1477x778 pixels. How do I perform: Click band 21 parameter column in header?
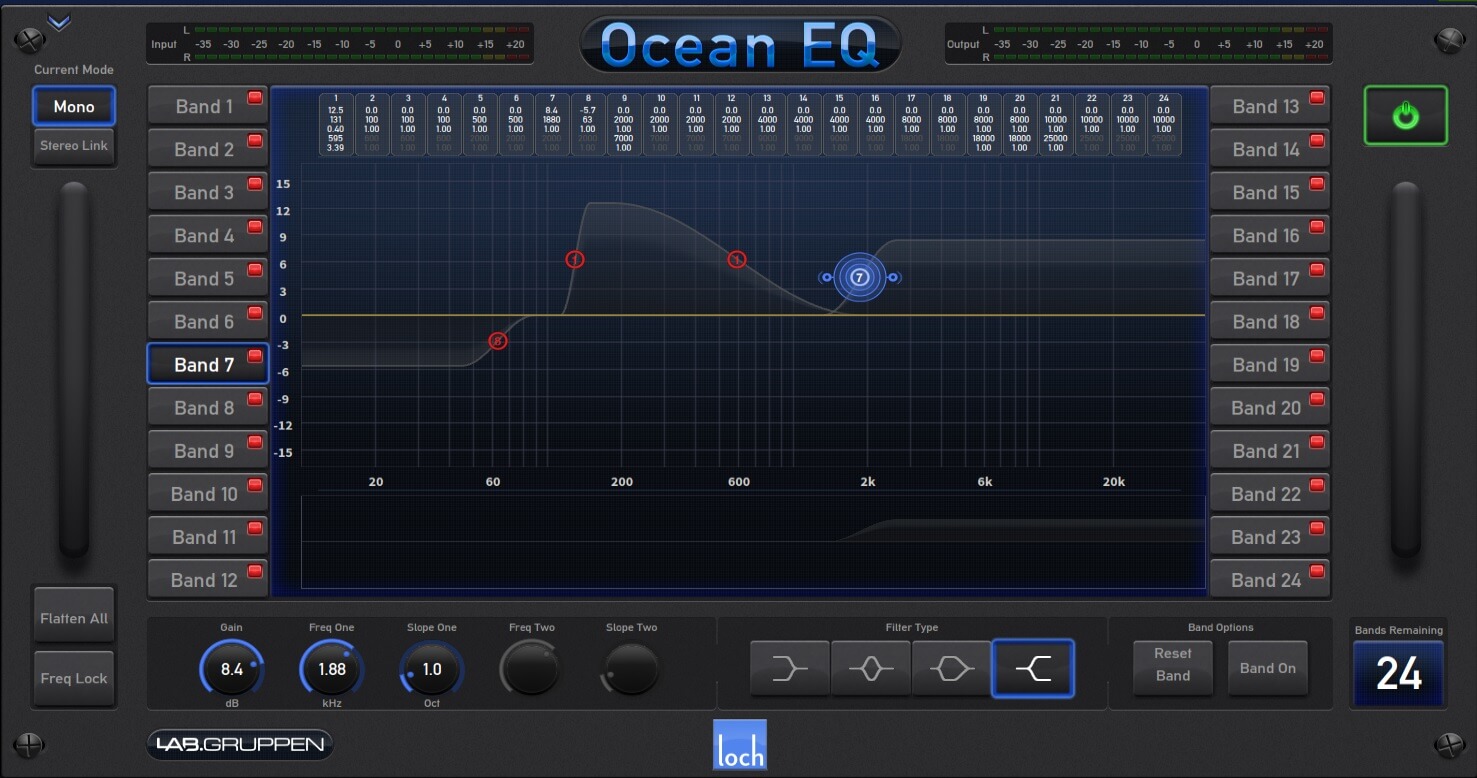(1056, 124)
